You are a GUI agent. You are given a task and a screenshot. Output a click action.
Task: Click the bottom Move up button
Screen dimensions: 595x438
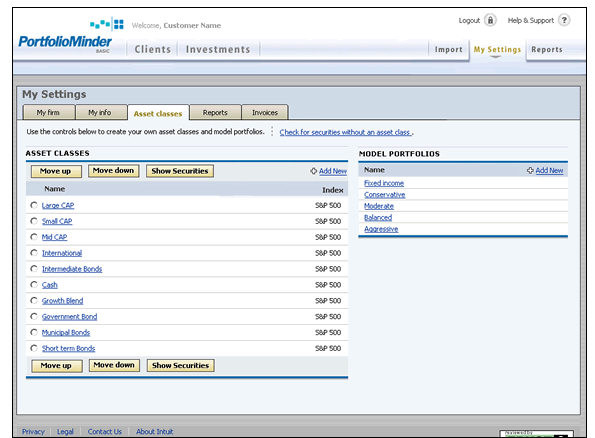pyautogui.click(x=56, y=366)
